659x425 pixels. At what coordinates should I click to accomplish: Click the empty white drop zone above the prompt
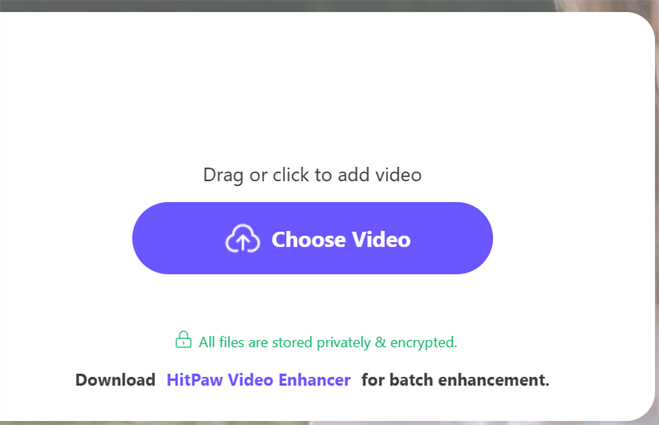click(312, 84)
